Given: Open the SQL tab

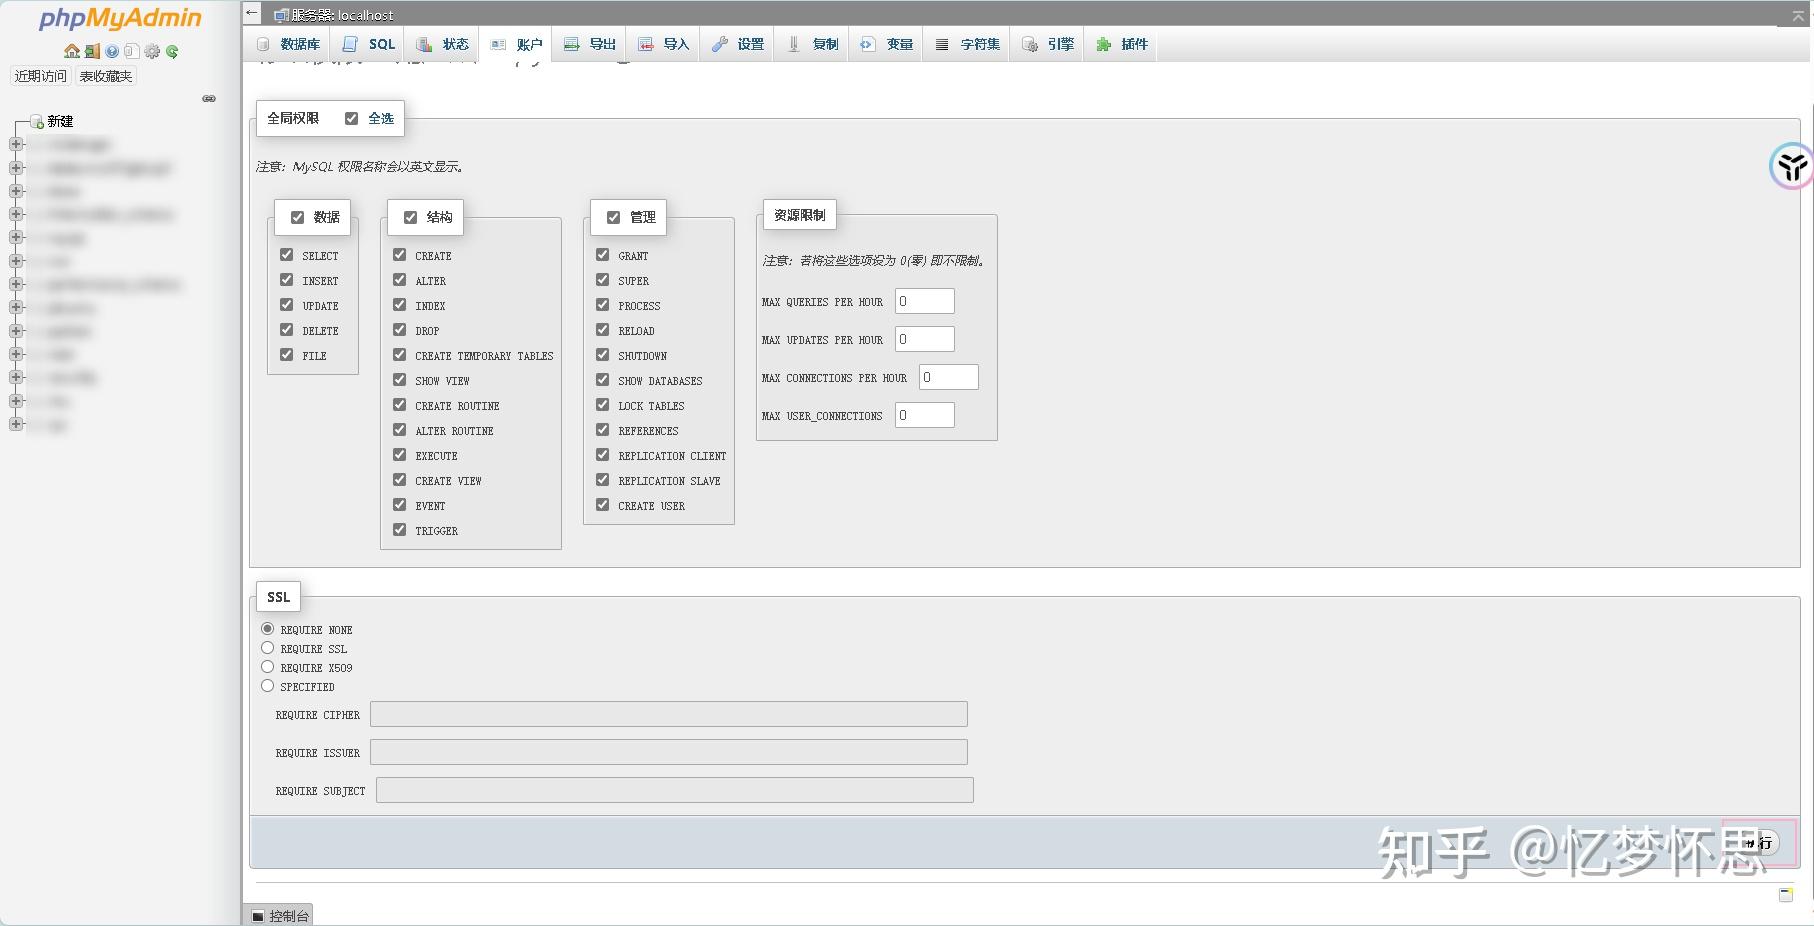Looking at the screenshot, I should click(x=369, y=44).
